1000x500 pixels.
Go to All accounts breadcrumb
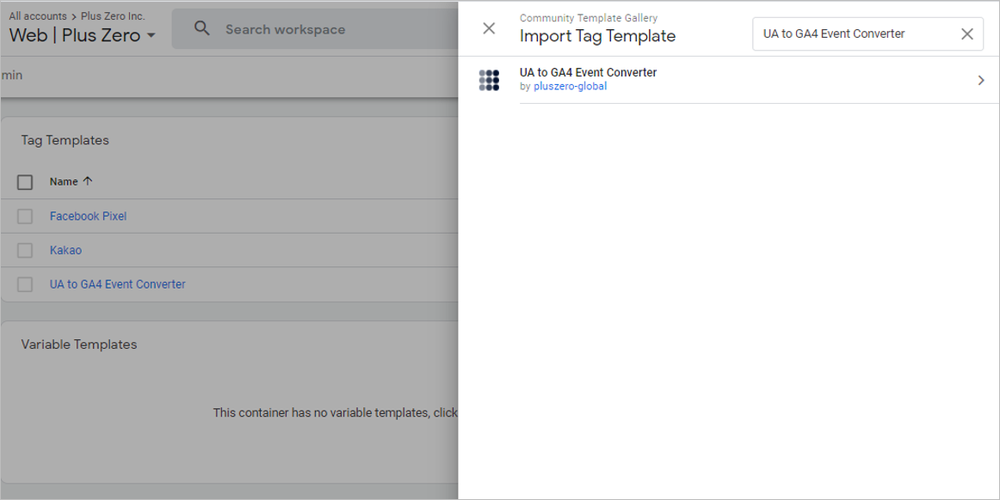[38, 16]
